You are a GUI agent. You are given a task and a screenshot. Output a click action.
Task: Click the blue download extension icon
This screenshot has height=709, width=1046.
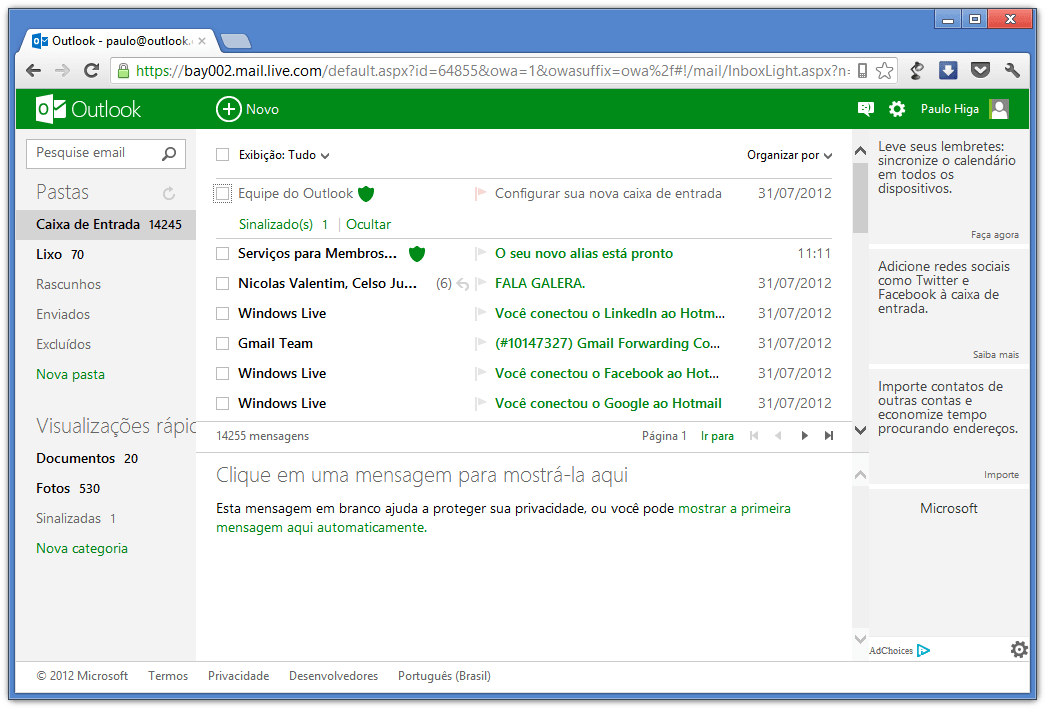point(948,70)
